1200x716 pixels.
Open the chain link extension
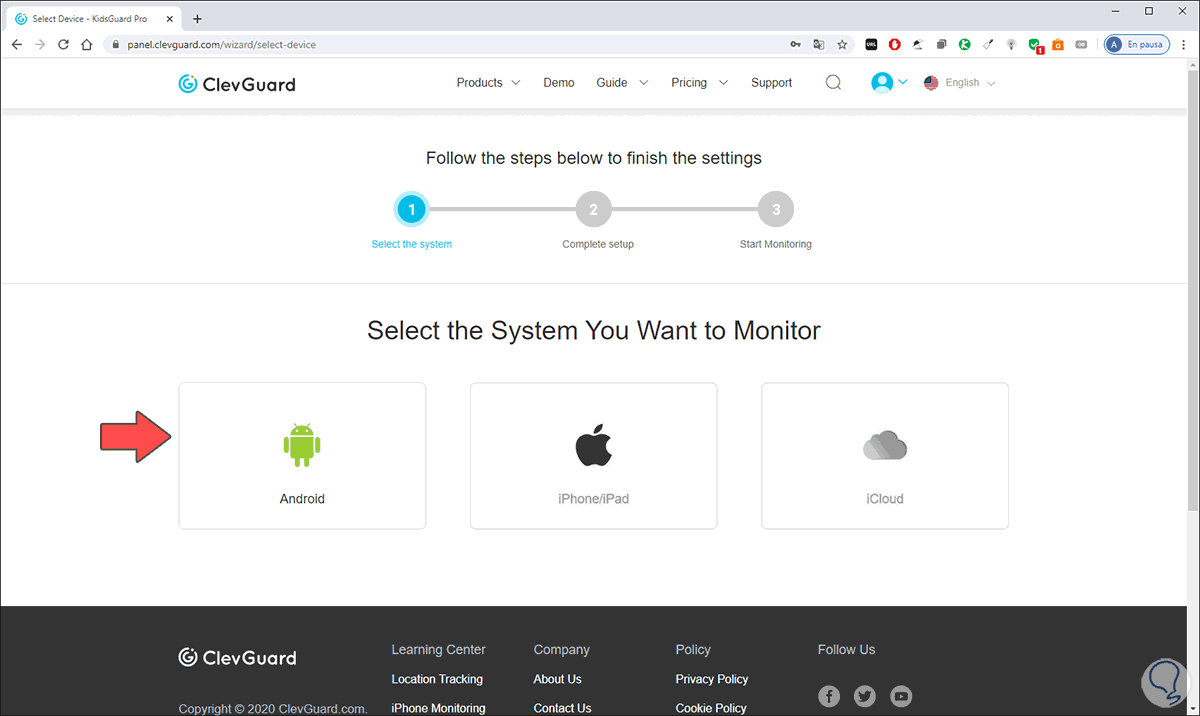coord(1081,45)
